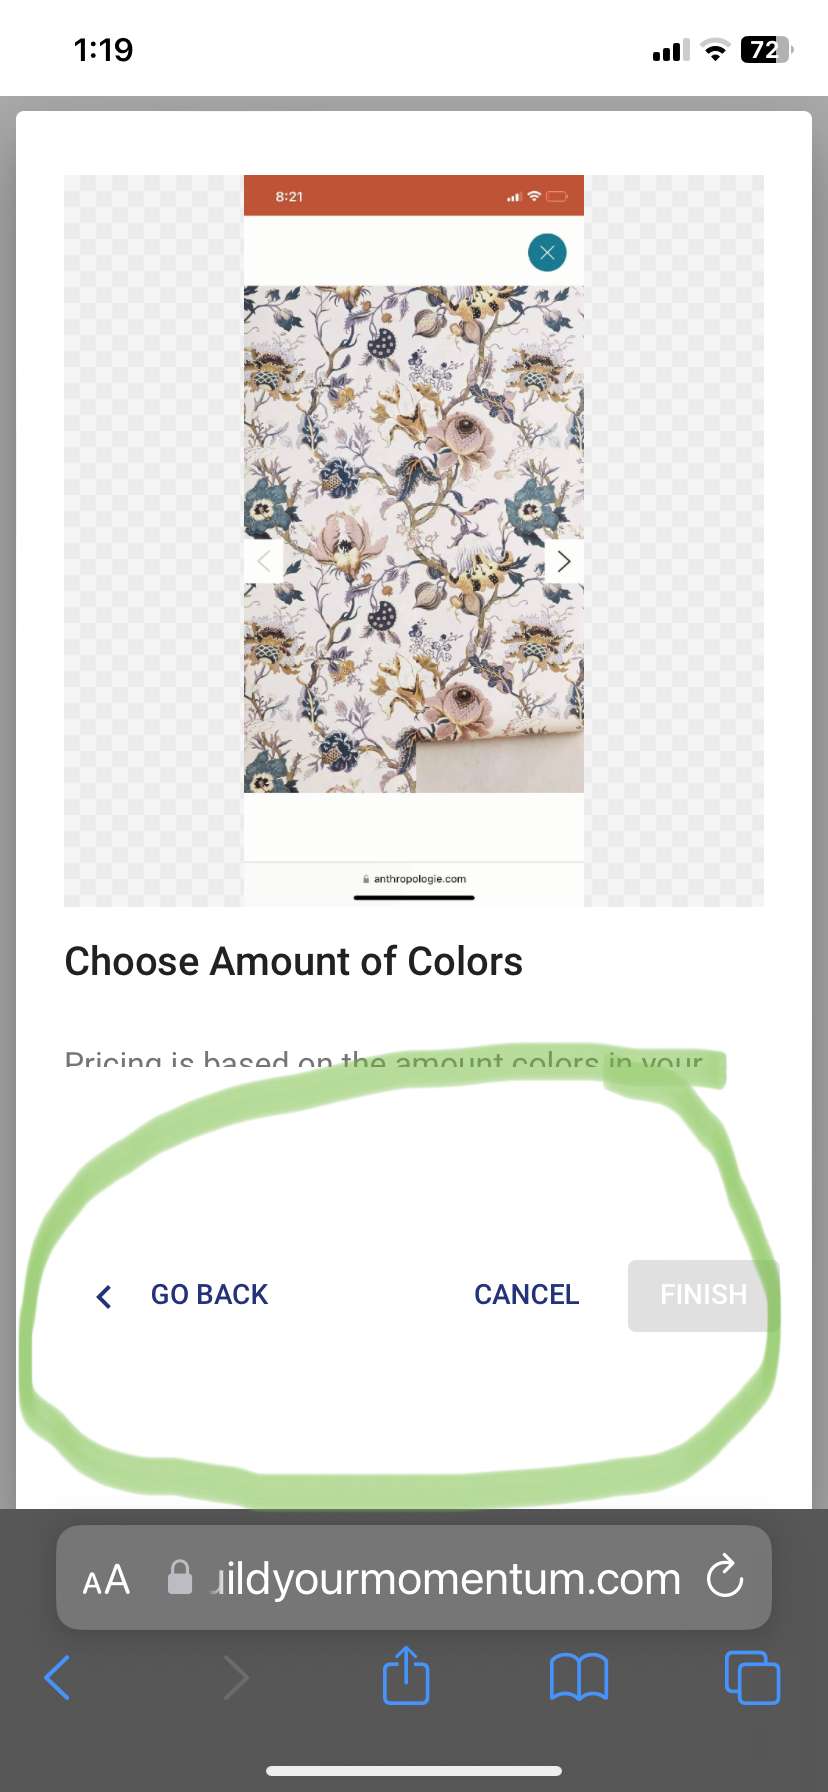Tap Safari's forward arrow
This screenshot has width=828, height=1792.
pyautogui.click(x=236, y=1677)
